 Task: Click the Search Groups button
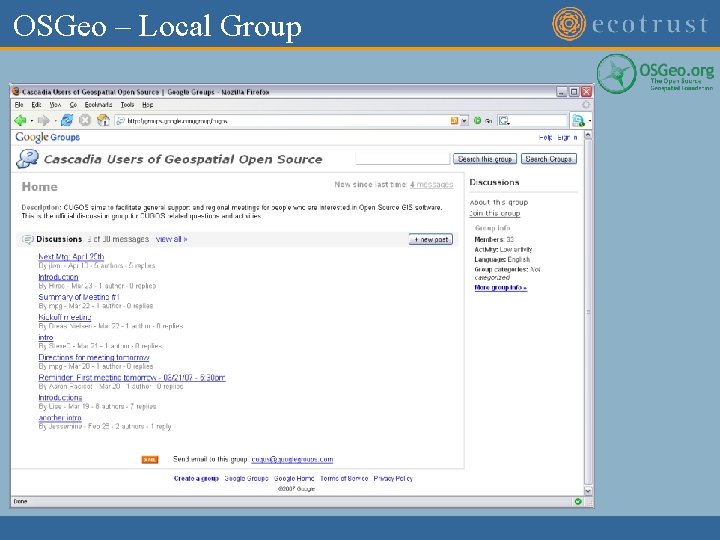[549, 159]
